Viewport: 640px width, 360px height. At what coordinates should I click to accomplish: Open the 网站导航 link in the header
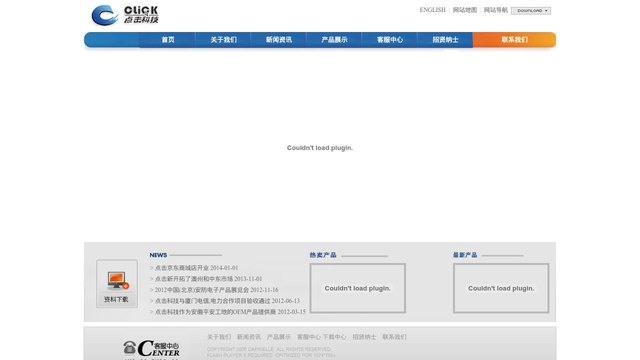[496, 10]
